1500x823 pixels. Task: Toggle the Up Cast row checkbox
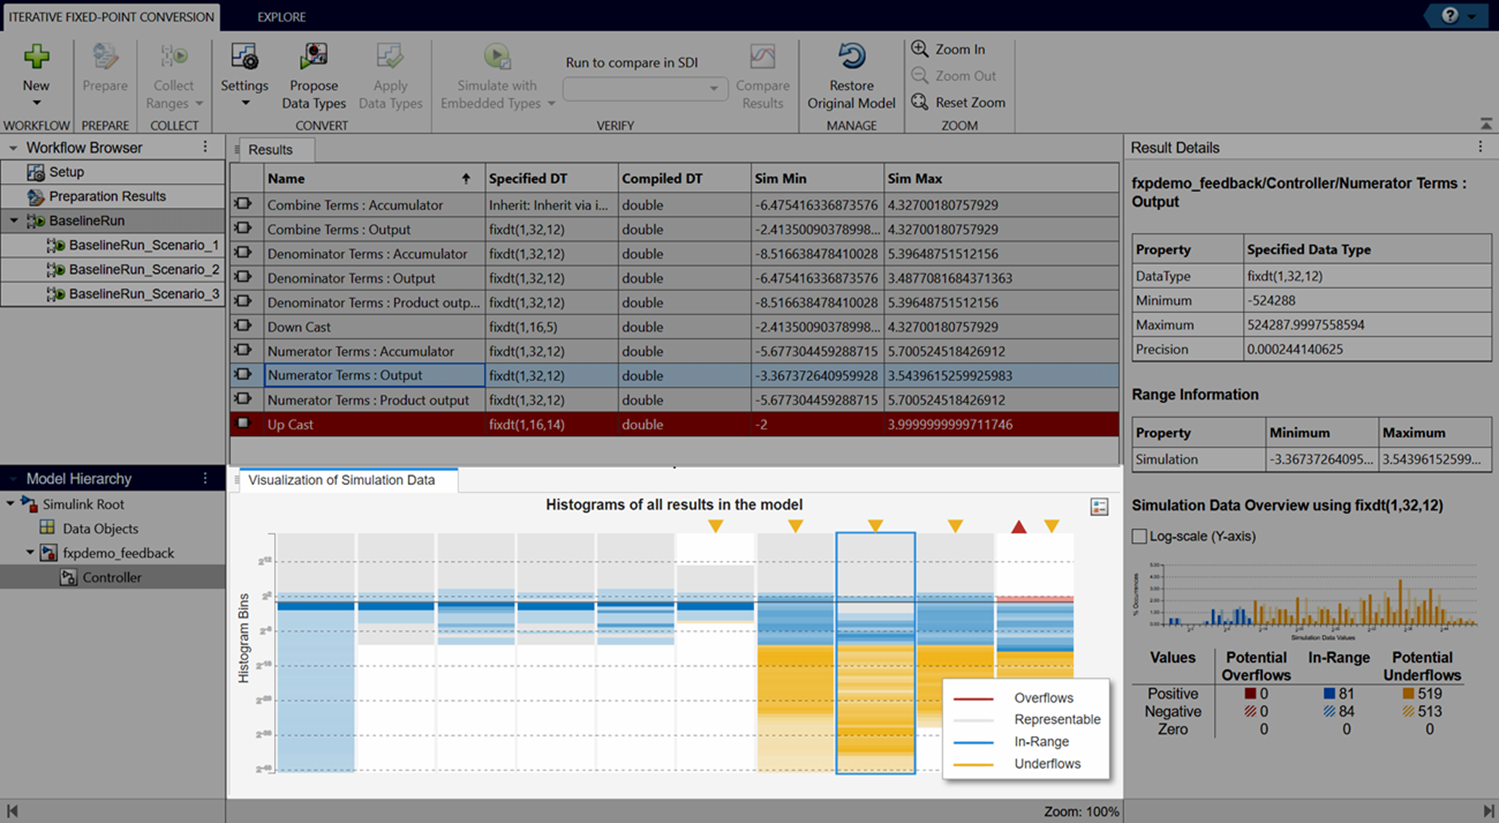point(243,424)
